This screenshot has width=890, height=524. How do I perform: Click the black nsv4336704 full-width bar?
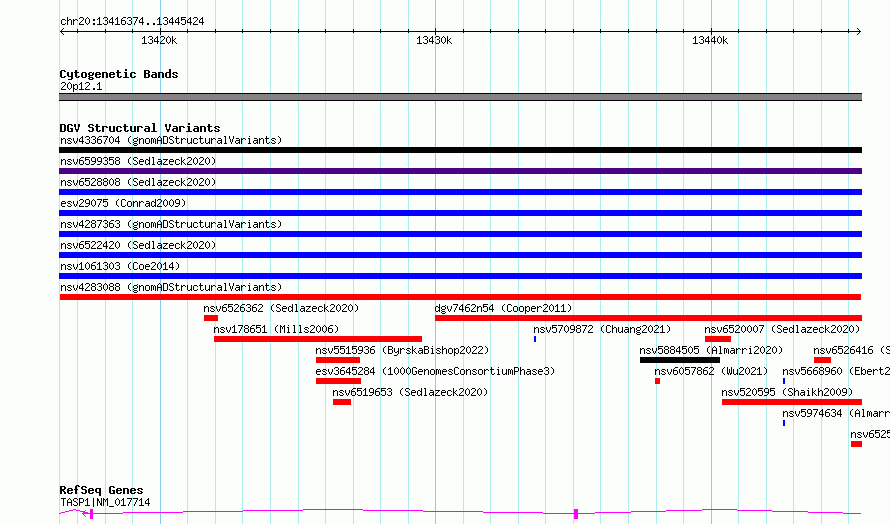pos(460,150)
